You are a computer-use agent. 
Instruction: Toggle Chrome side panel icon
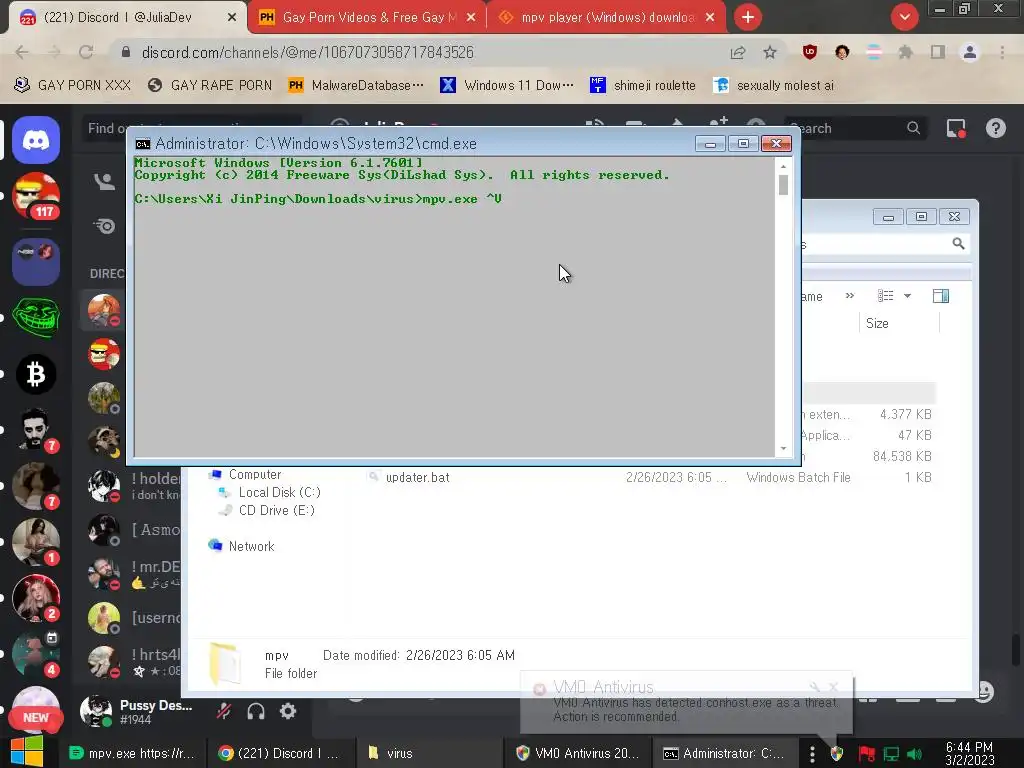[938, 52]
